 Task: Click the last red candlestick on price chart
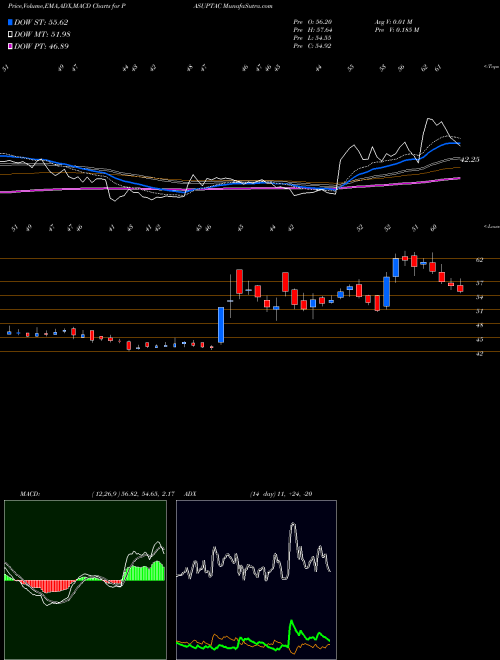coord(460,288)
